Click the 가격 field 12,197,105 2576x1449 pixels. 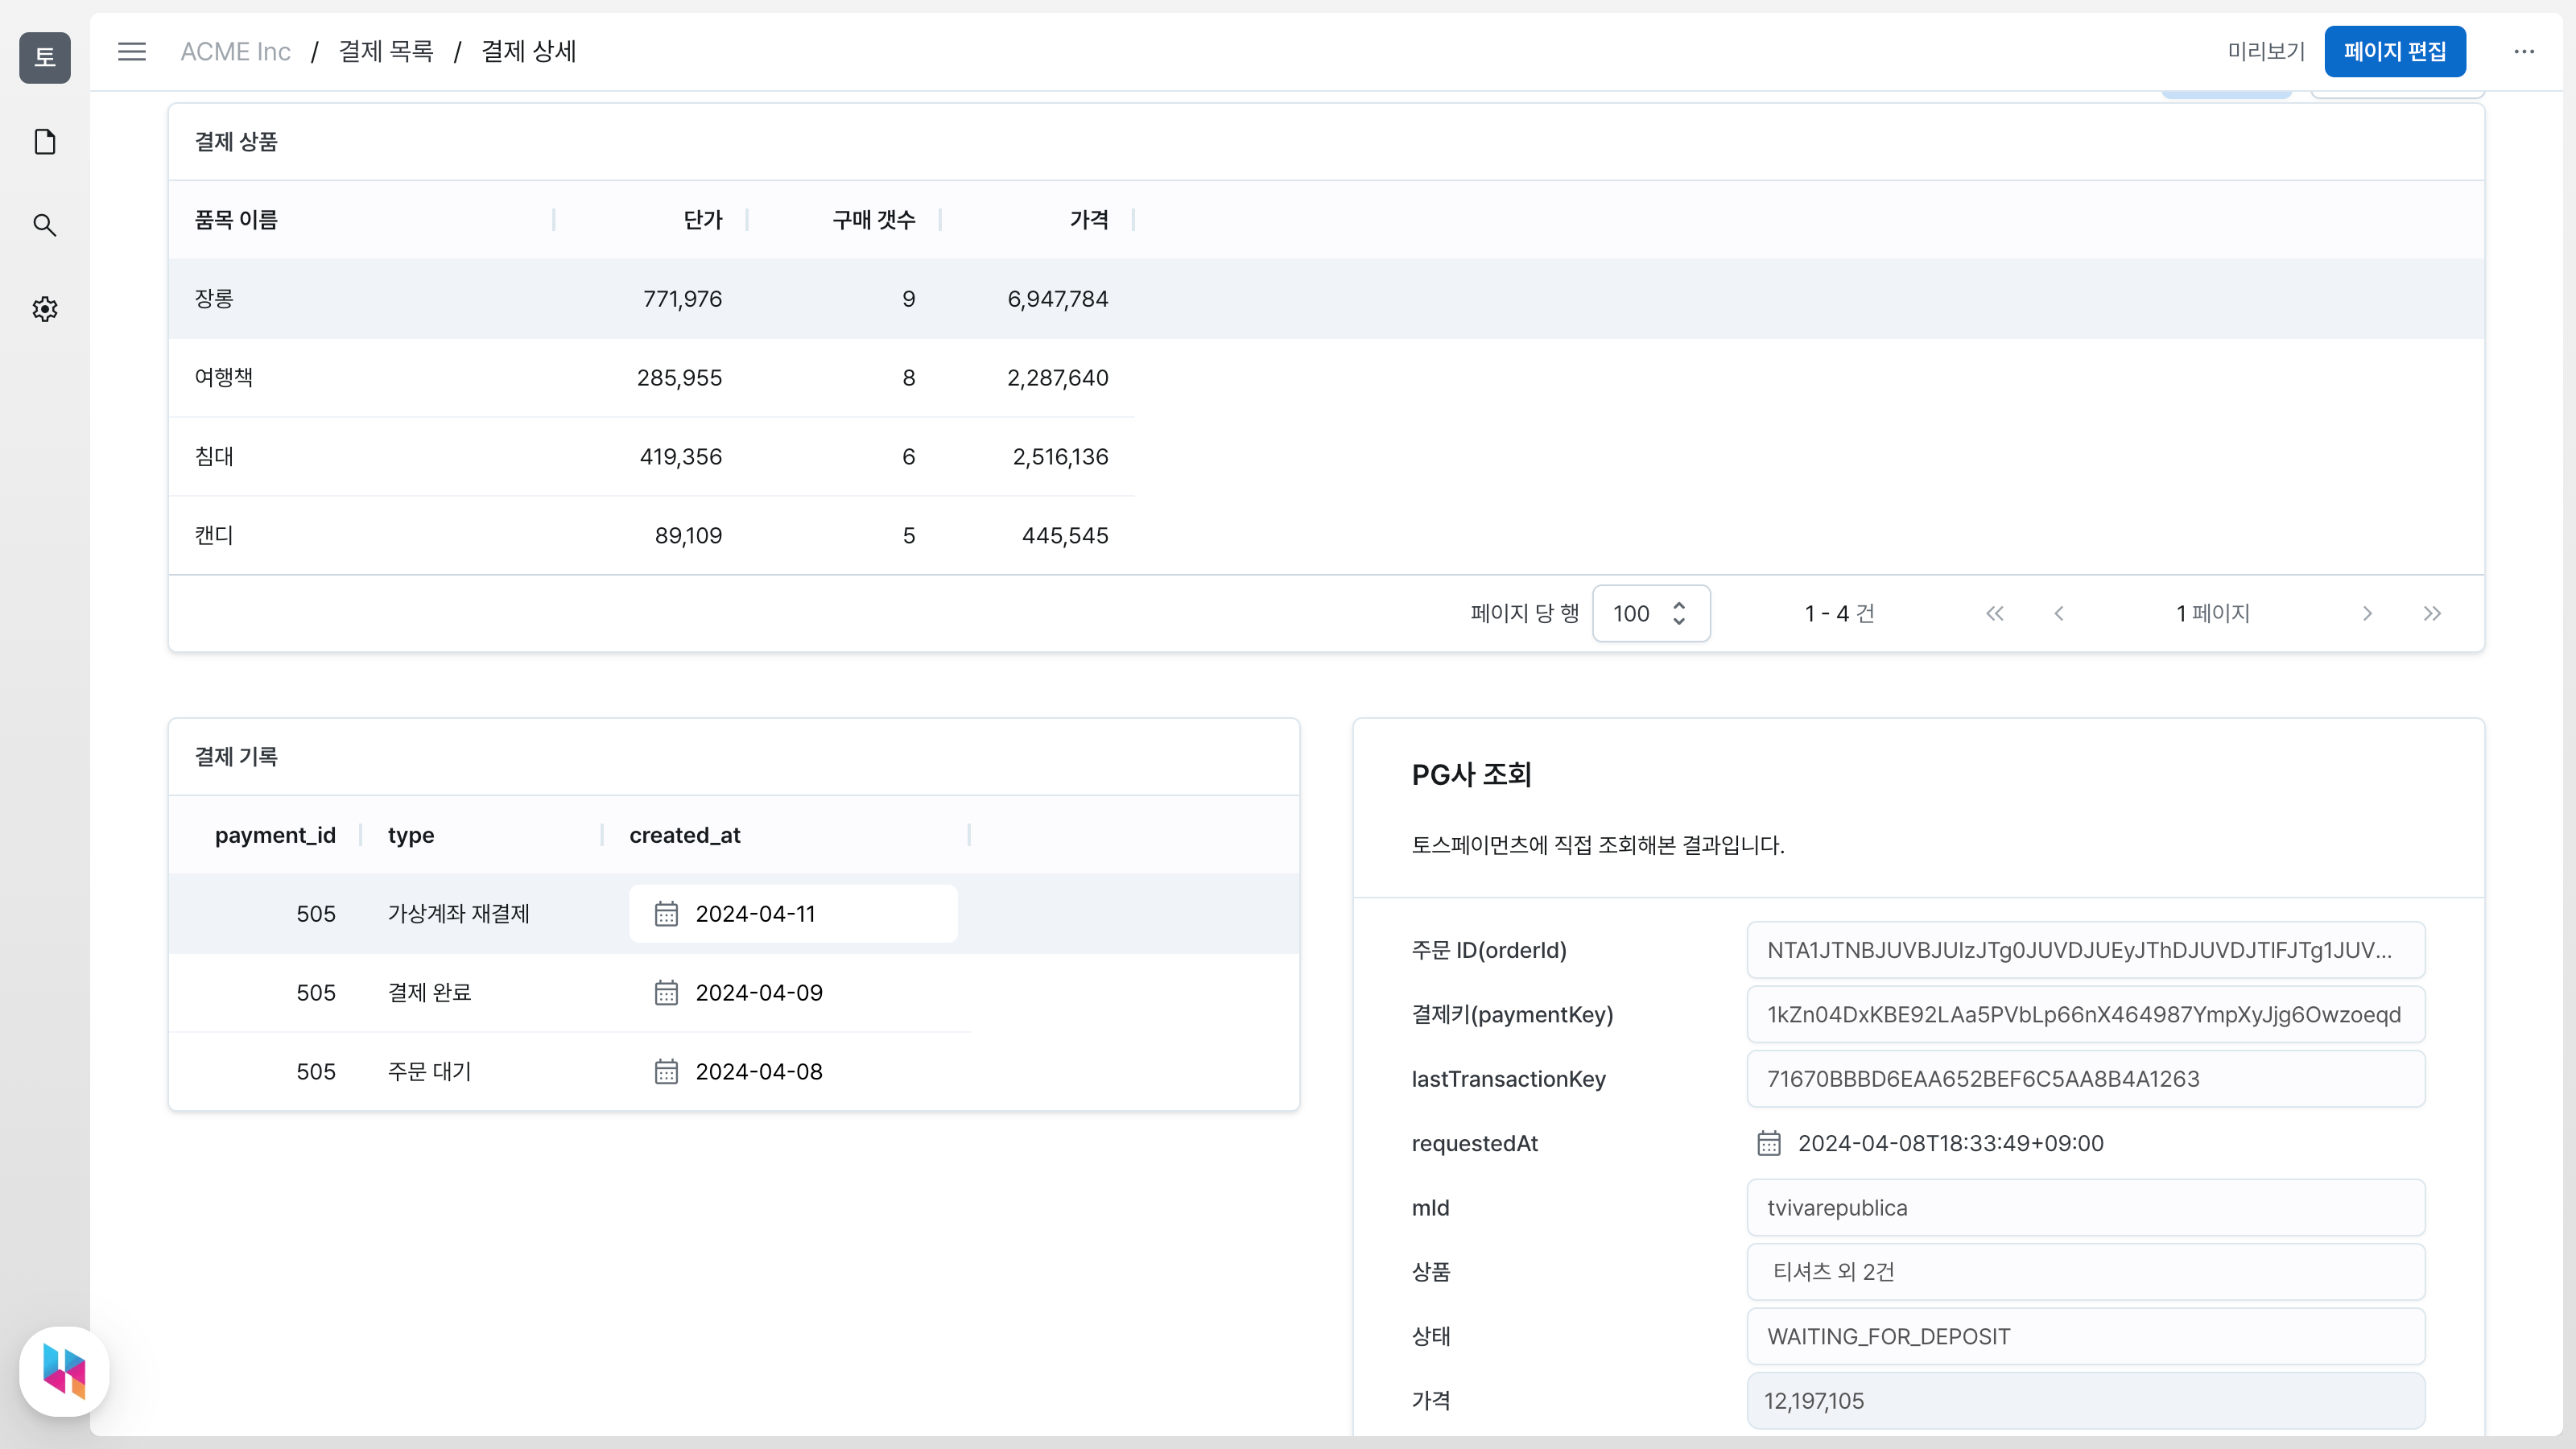[2086, 1400]
